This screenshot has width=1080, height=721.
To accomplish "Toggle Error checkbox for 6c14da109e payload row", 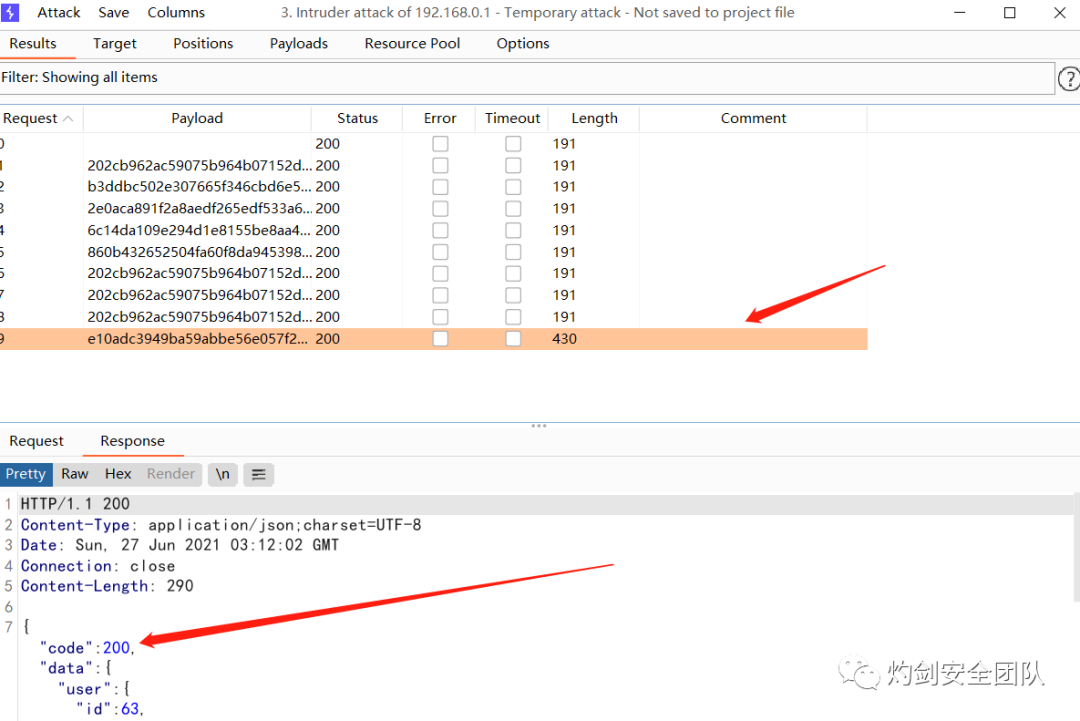I will click(440, 231).
